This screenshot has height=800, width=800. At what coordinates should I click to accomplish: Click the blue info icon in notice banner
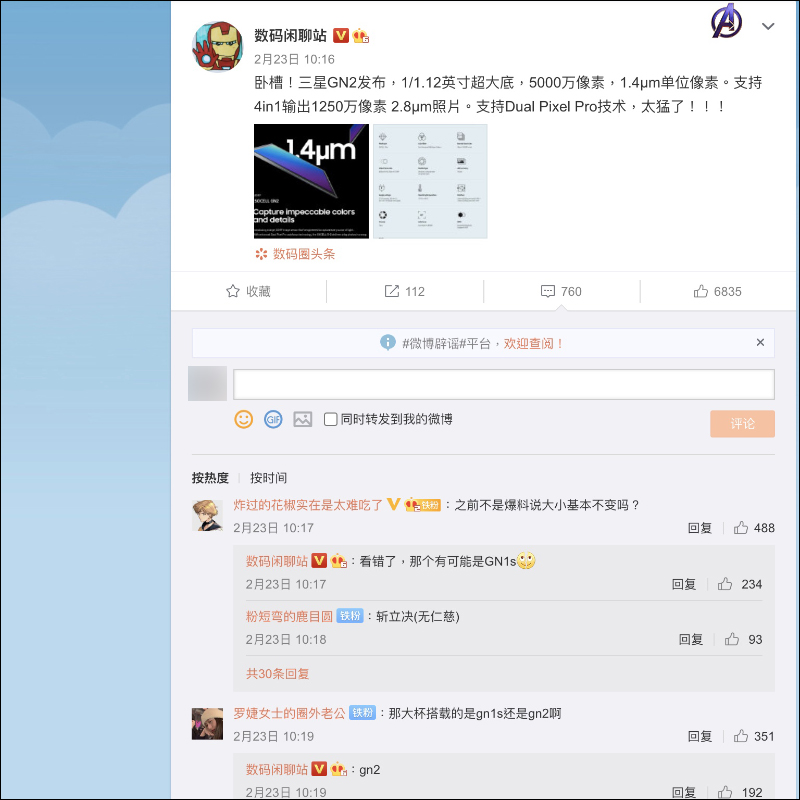point(388,342)
